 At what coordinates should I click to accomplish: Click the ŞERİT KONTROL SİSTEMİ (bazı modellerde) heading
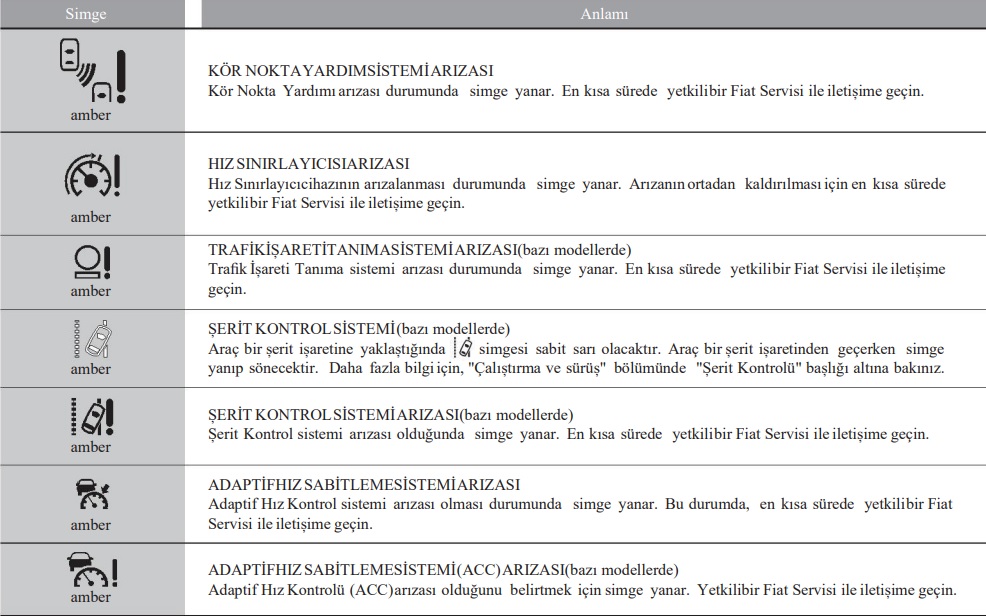(x=359, y=329)
